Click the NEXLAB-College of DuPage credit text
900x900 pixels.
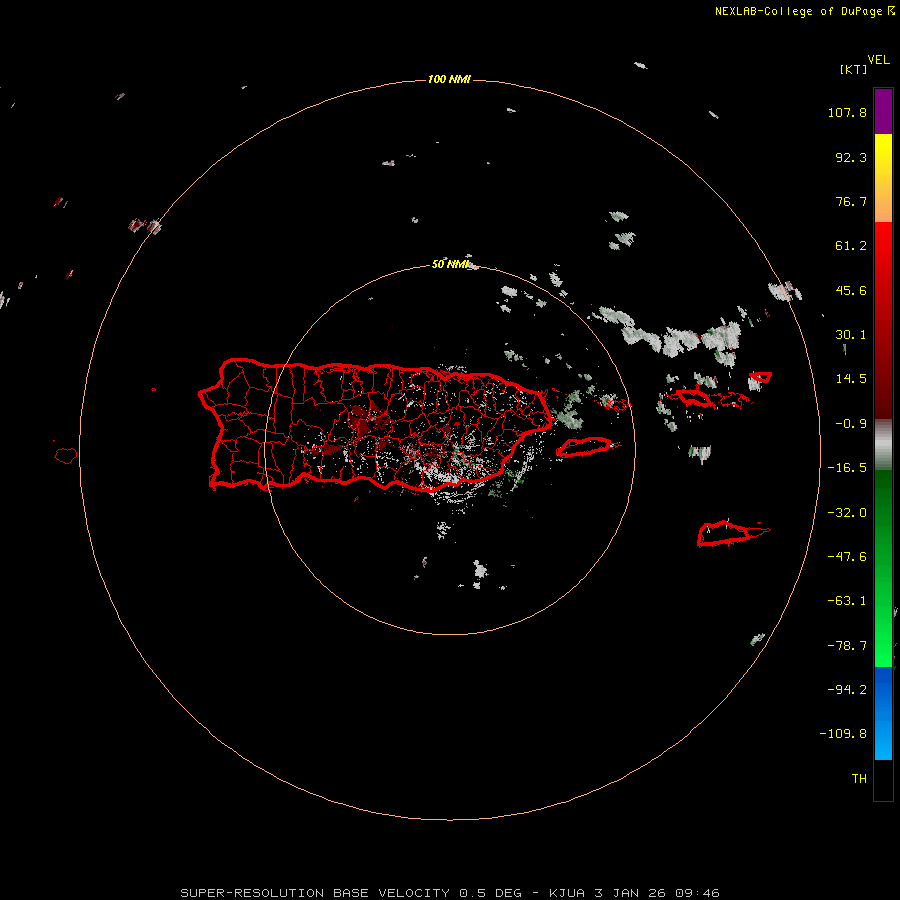805,11
